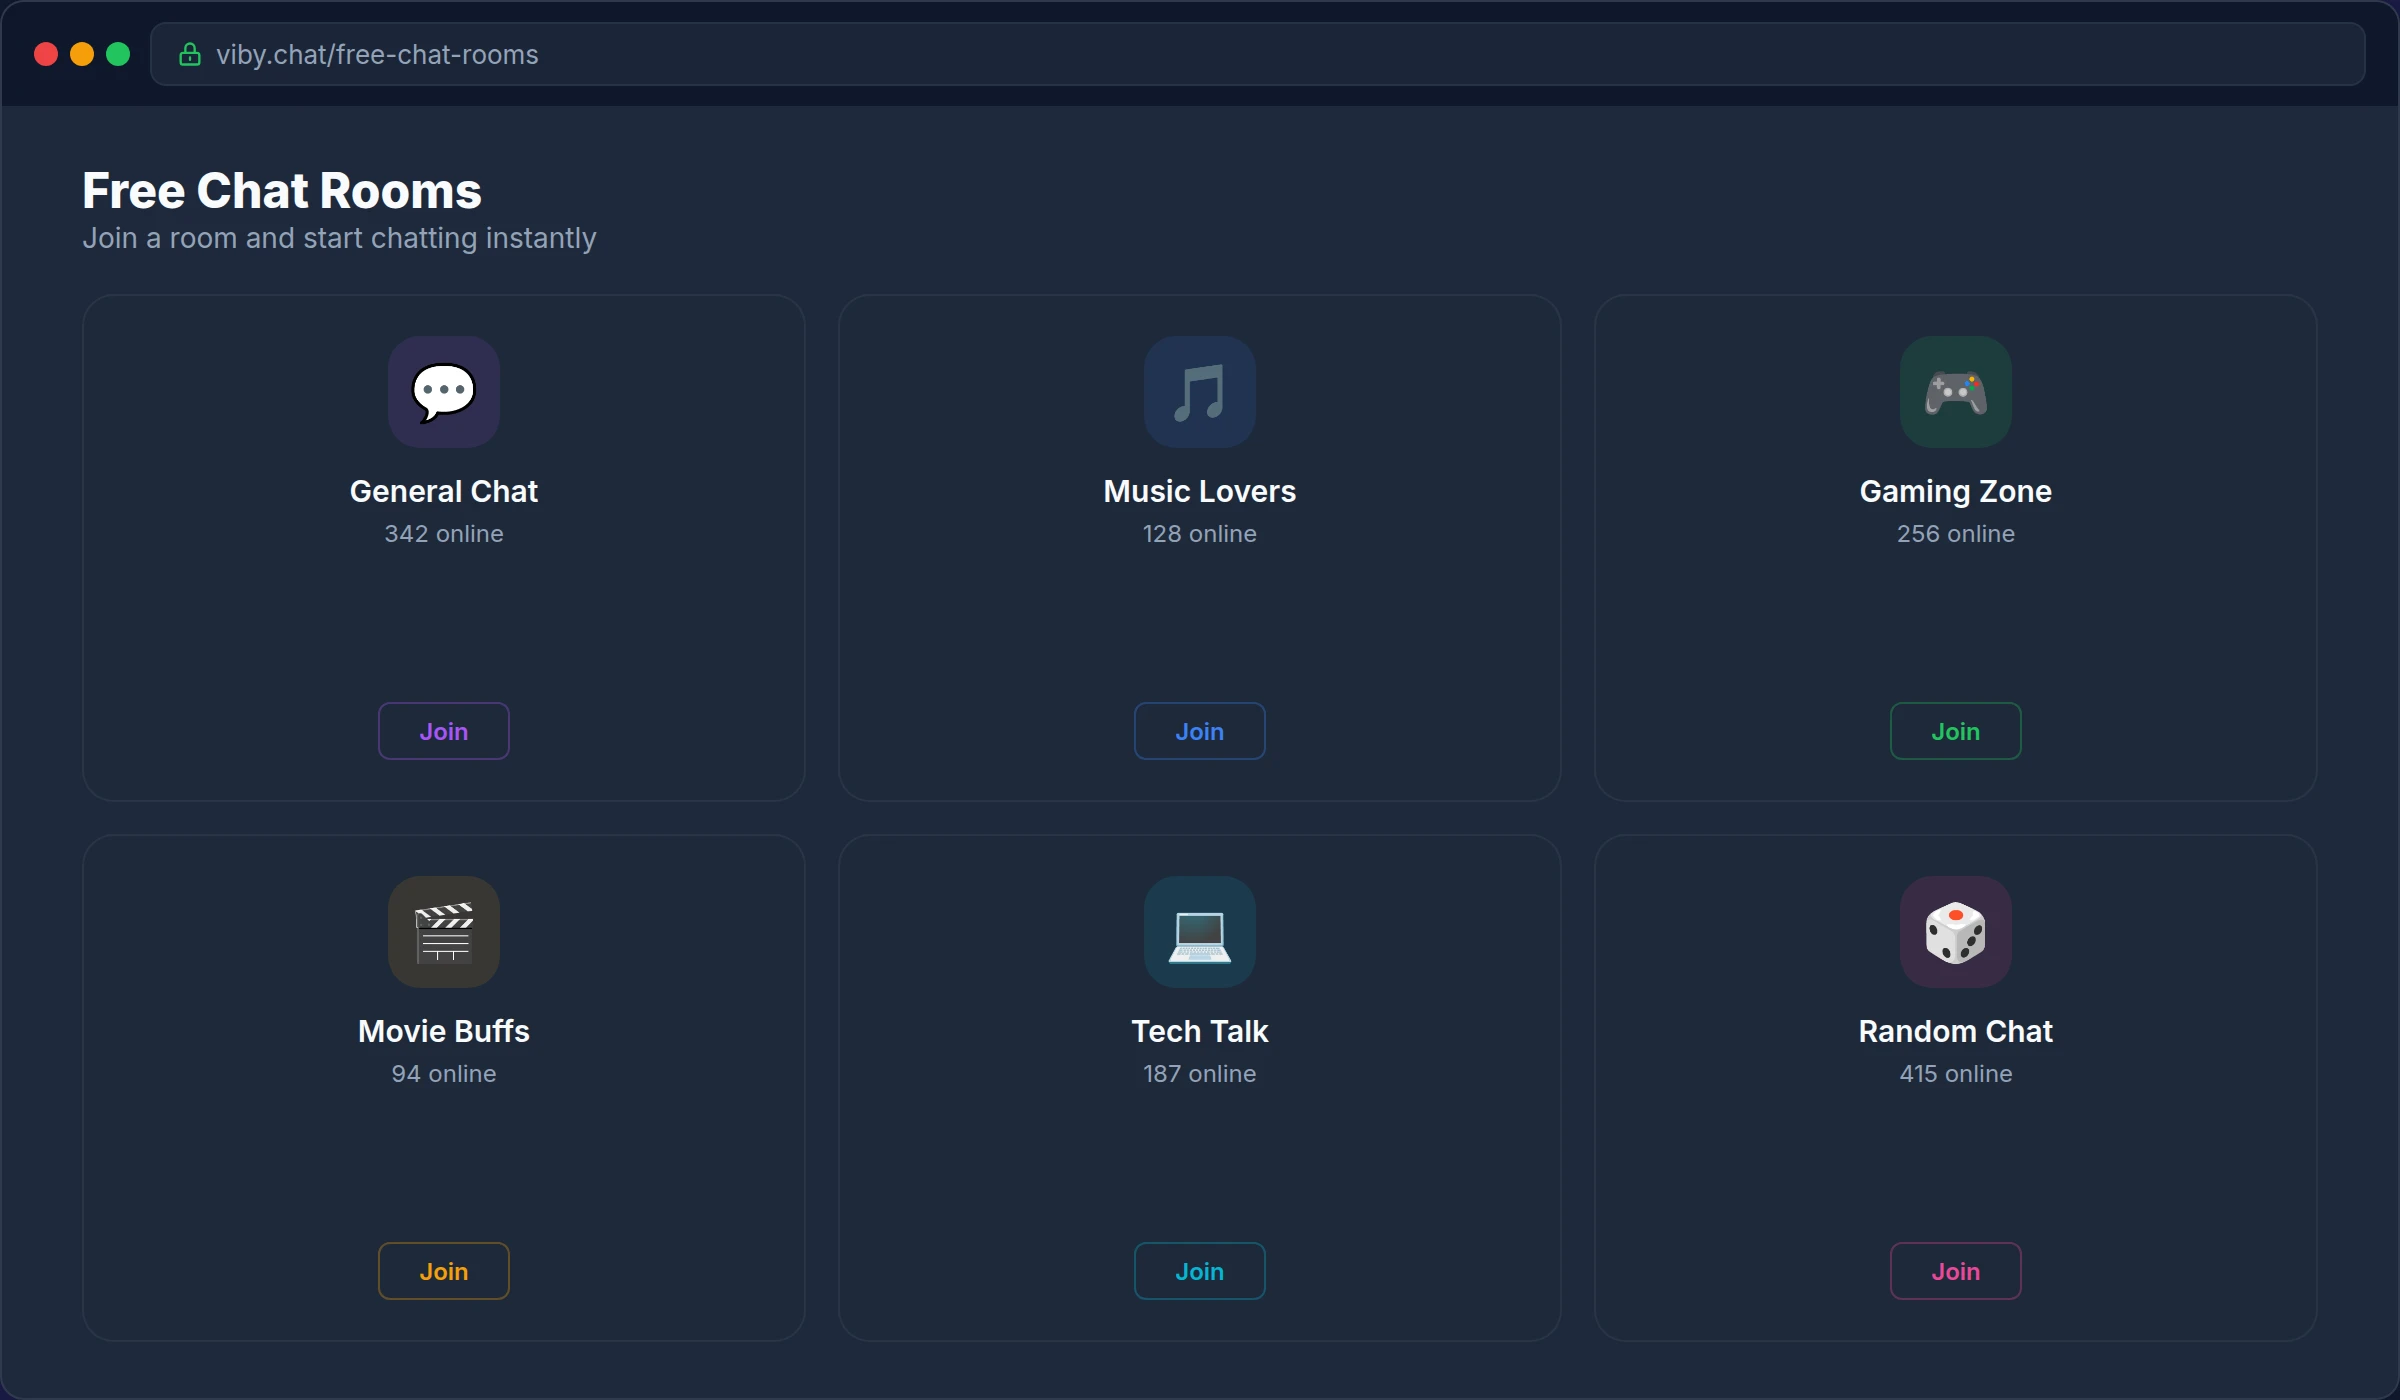Click the Free Chat Rooms heading
2400x1400 pixels.
click(x=282, y=191)
